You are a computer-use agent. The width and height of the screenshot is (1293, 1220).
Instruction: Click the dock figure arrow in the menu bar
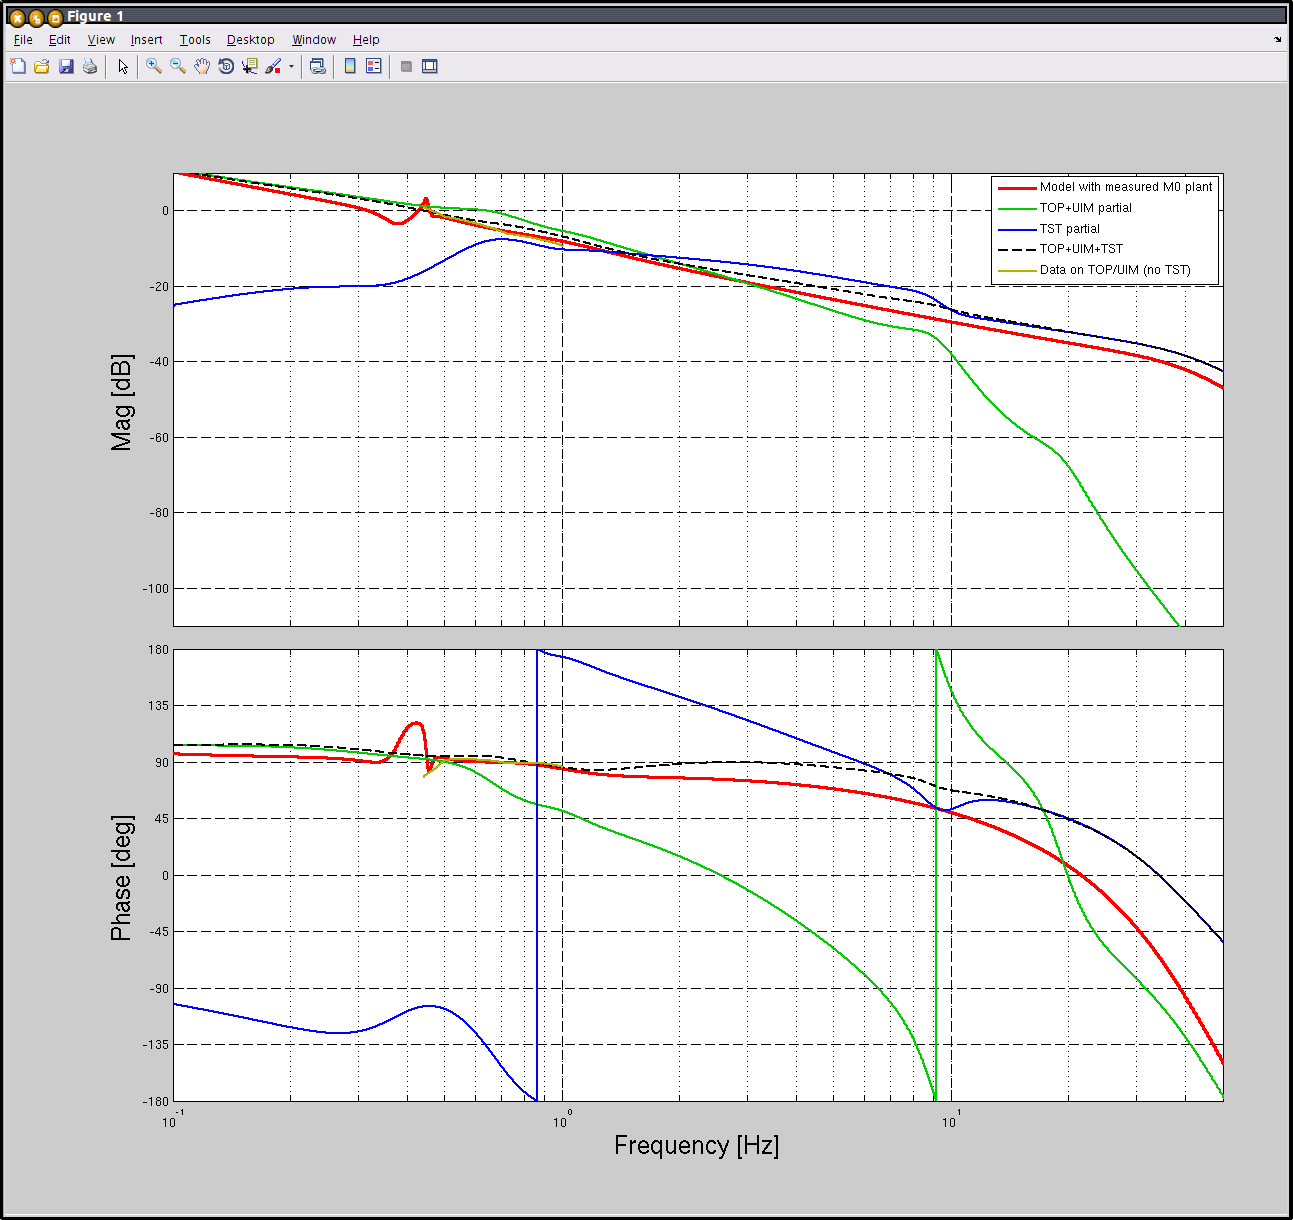tap(1277, 40)
